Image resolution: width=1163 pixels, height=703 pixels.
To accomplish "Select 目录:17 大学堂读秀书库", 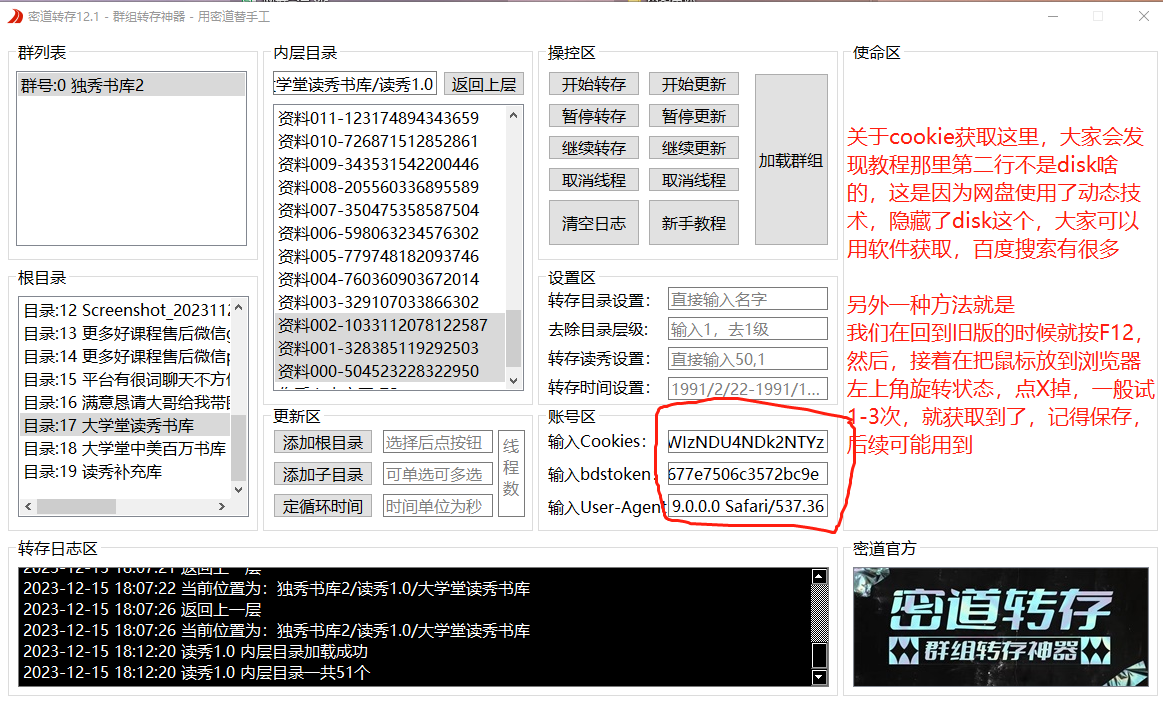I will (125, 425).
